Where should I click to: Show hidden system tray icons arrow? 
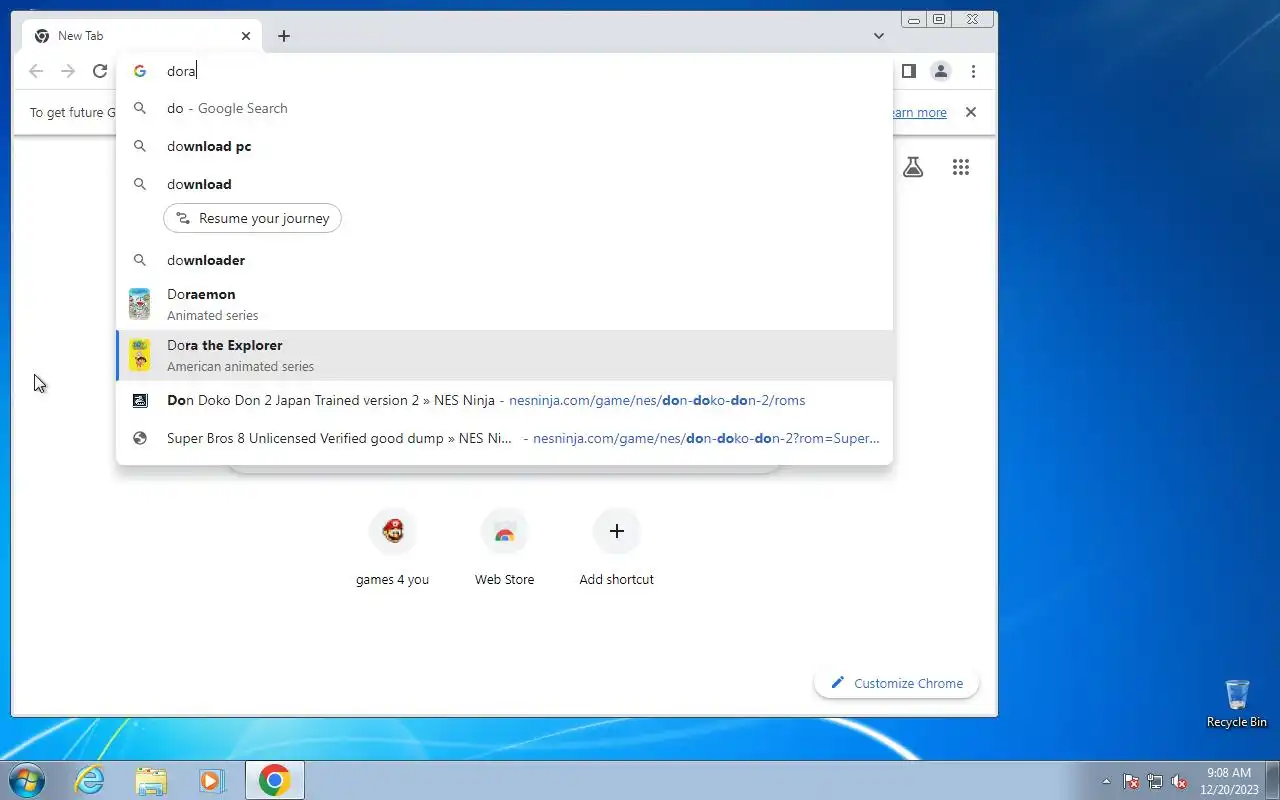[x=1106, y=781]
